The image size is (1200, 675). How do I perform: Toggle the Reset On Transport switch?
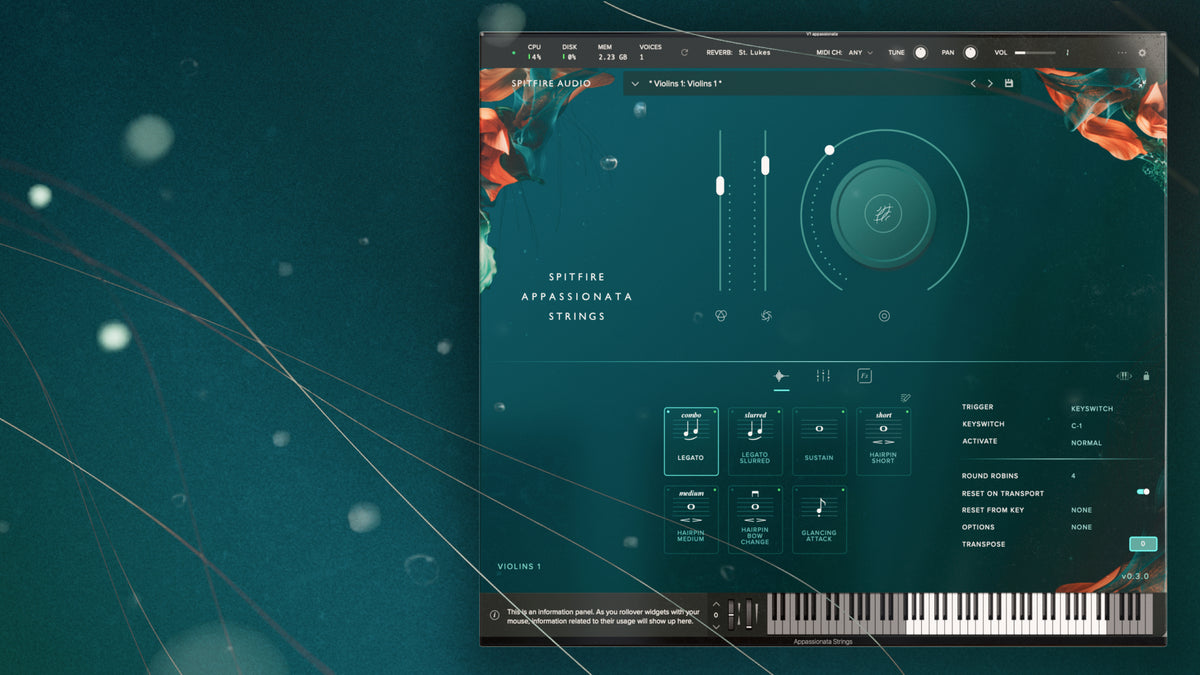(x=1142, y=492)
